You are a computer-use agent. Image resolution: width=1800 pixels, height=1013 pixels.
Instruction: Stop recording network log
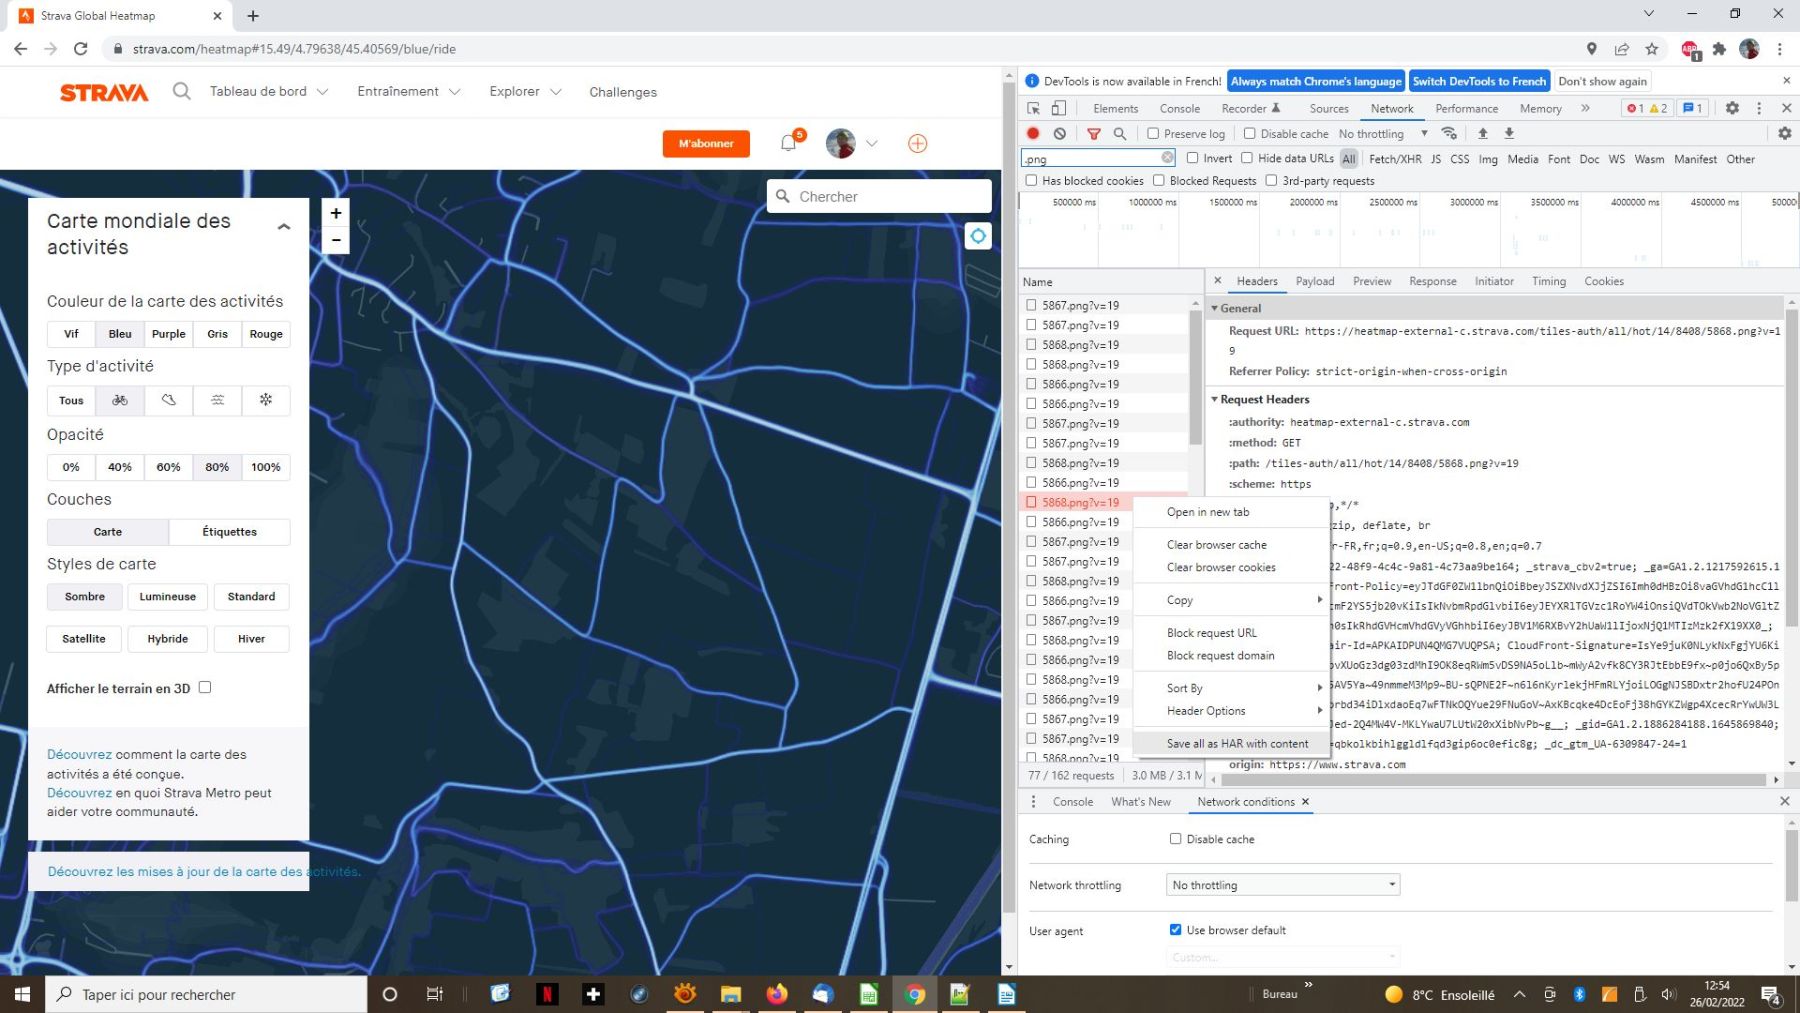[1033, 134]
